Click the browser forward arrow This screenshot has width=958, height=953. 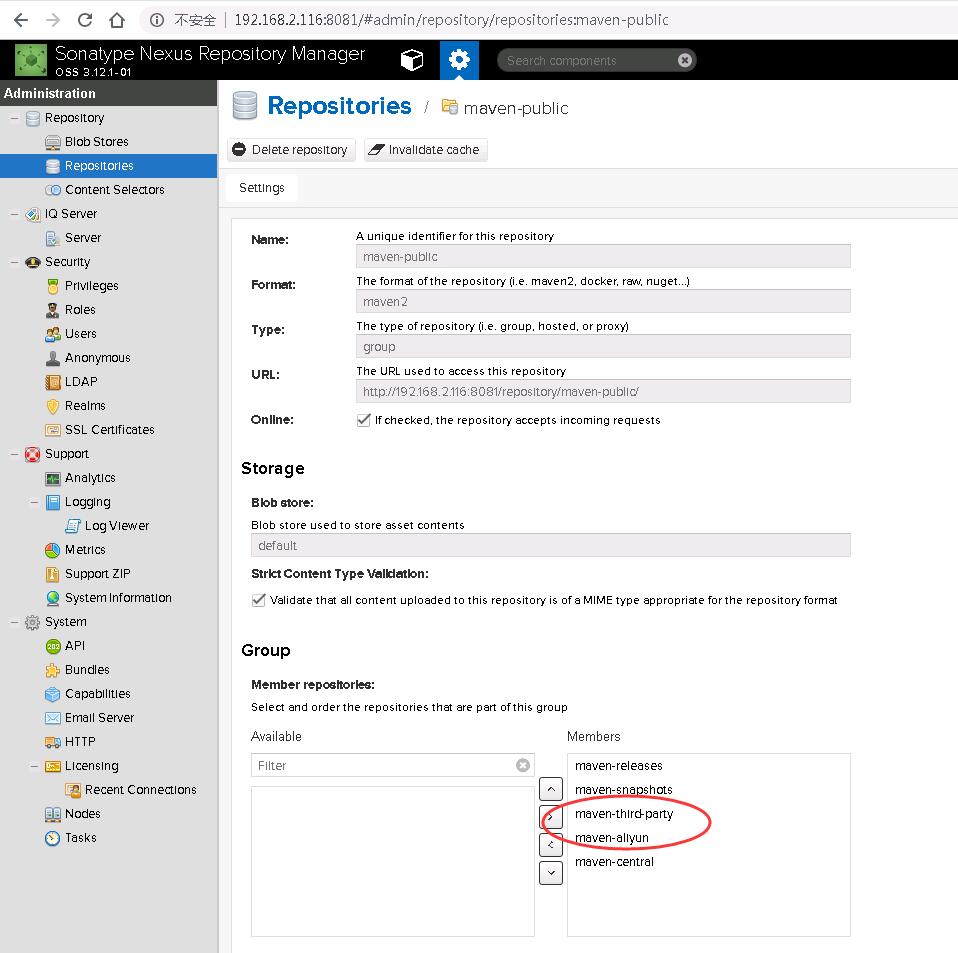53,20
